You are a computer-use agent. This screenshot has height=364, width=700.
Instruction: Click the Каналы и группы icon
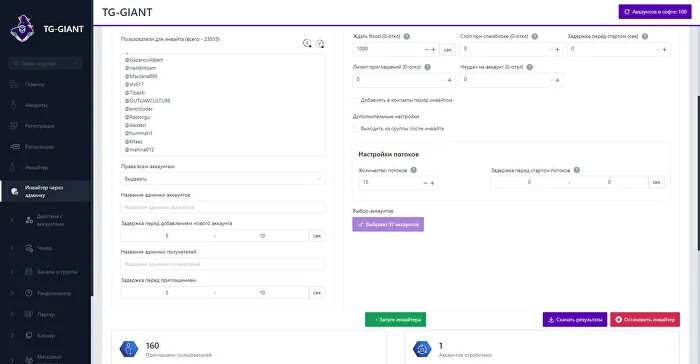click(x=29, y=272)
